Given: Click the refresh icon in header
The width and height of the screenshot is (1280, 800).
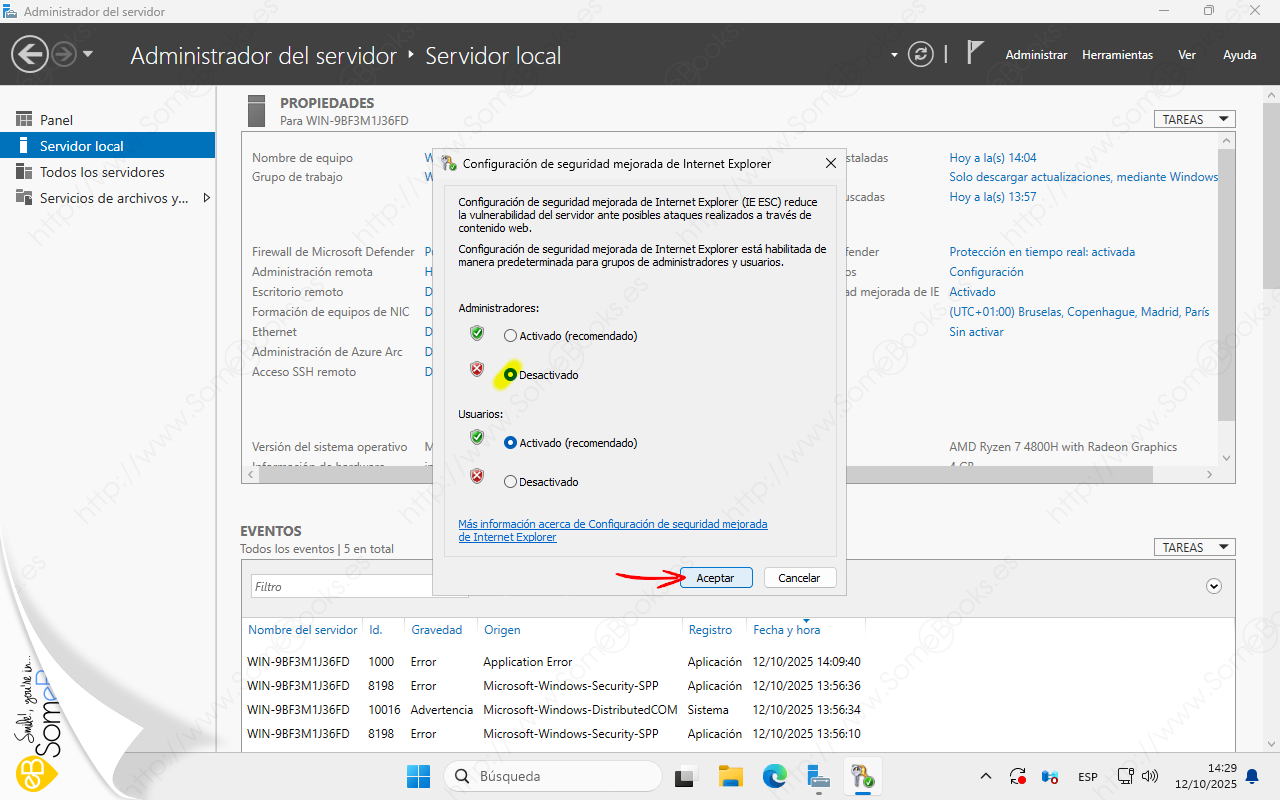Looking at the screenshot, I should (920, 55).
